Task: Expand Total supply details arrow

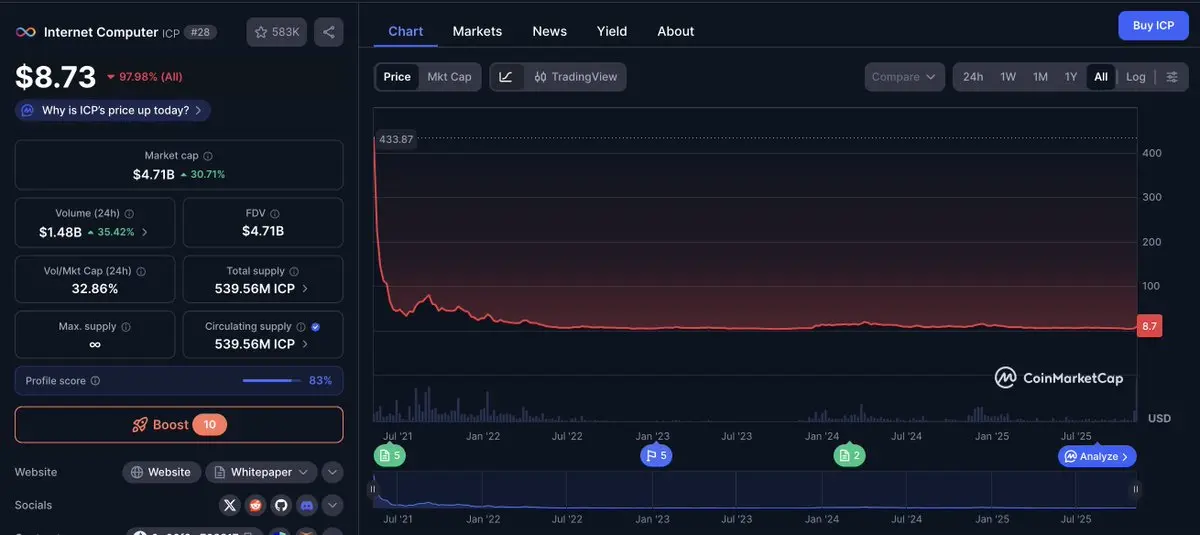Action: click(x=305, y=288)
